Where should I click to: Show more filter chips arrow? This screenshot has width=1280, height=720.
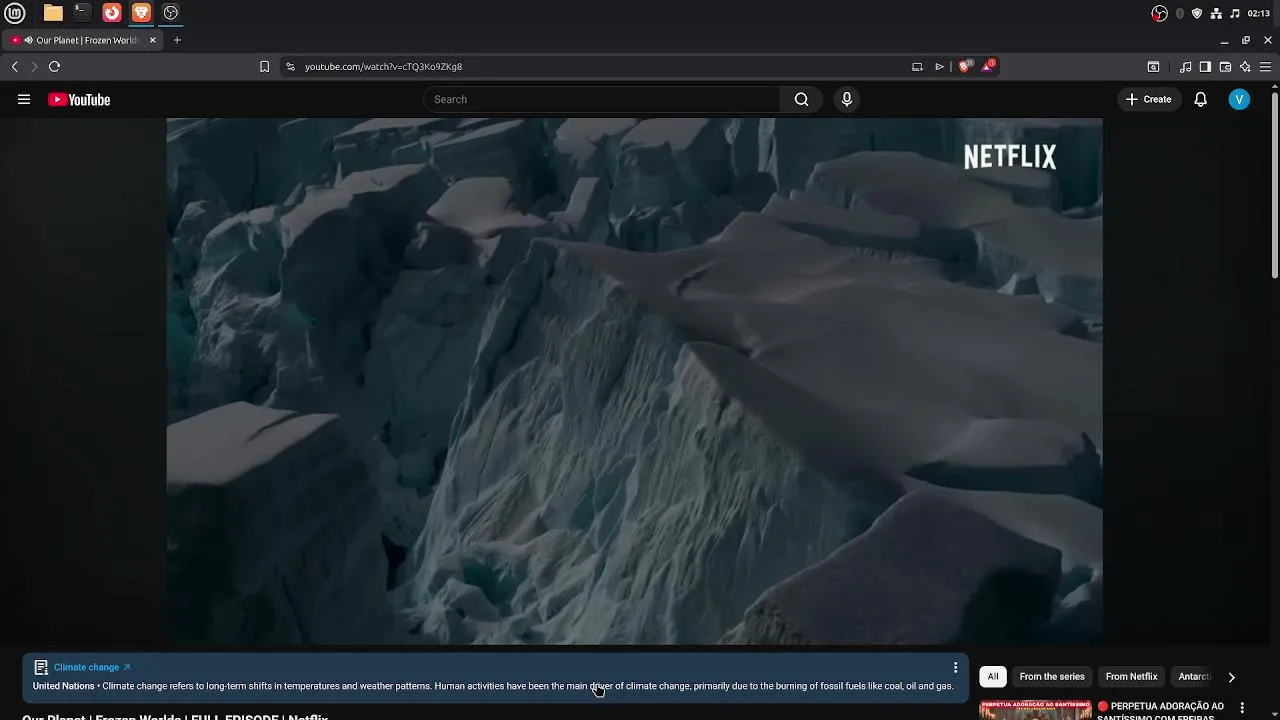pos(1231,677)
